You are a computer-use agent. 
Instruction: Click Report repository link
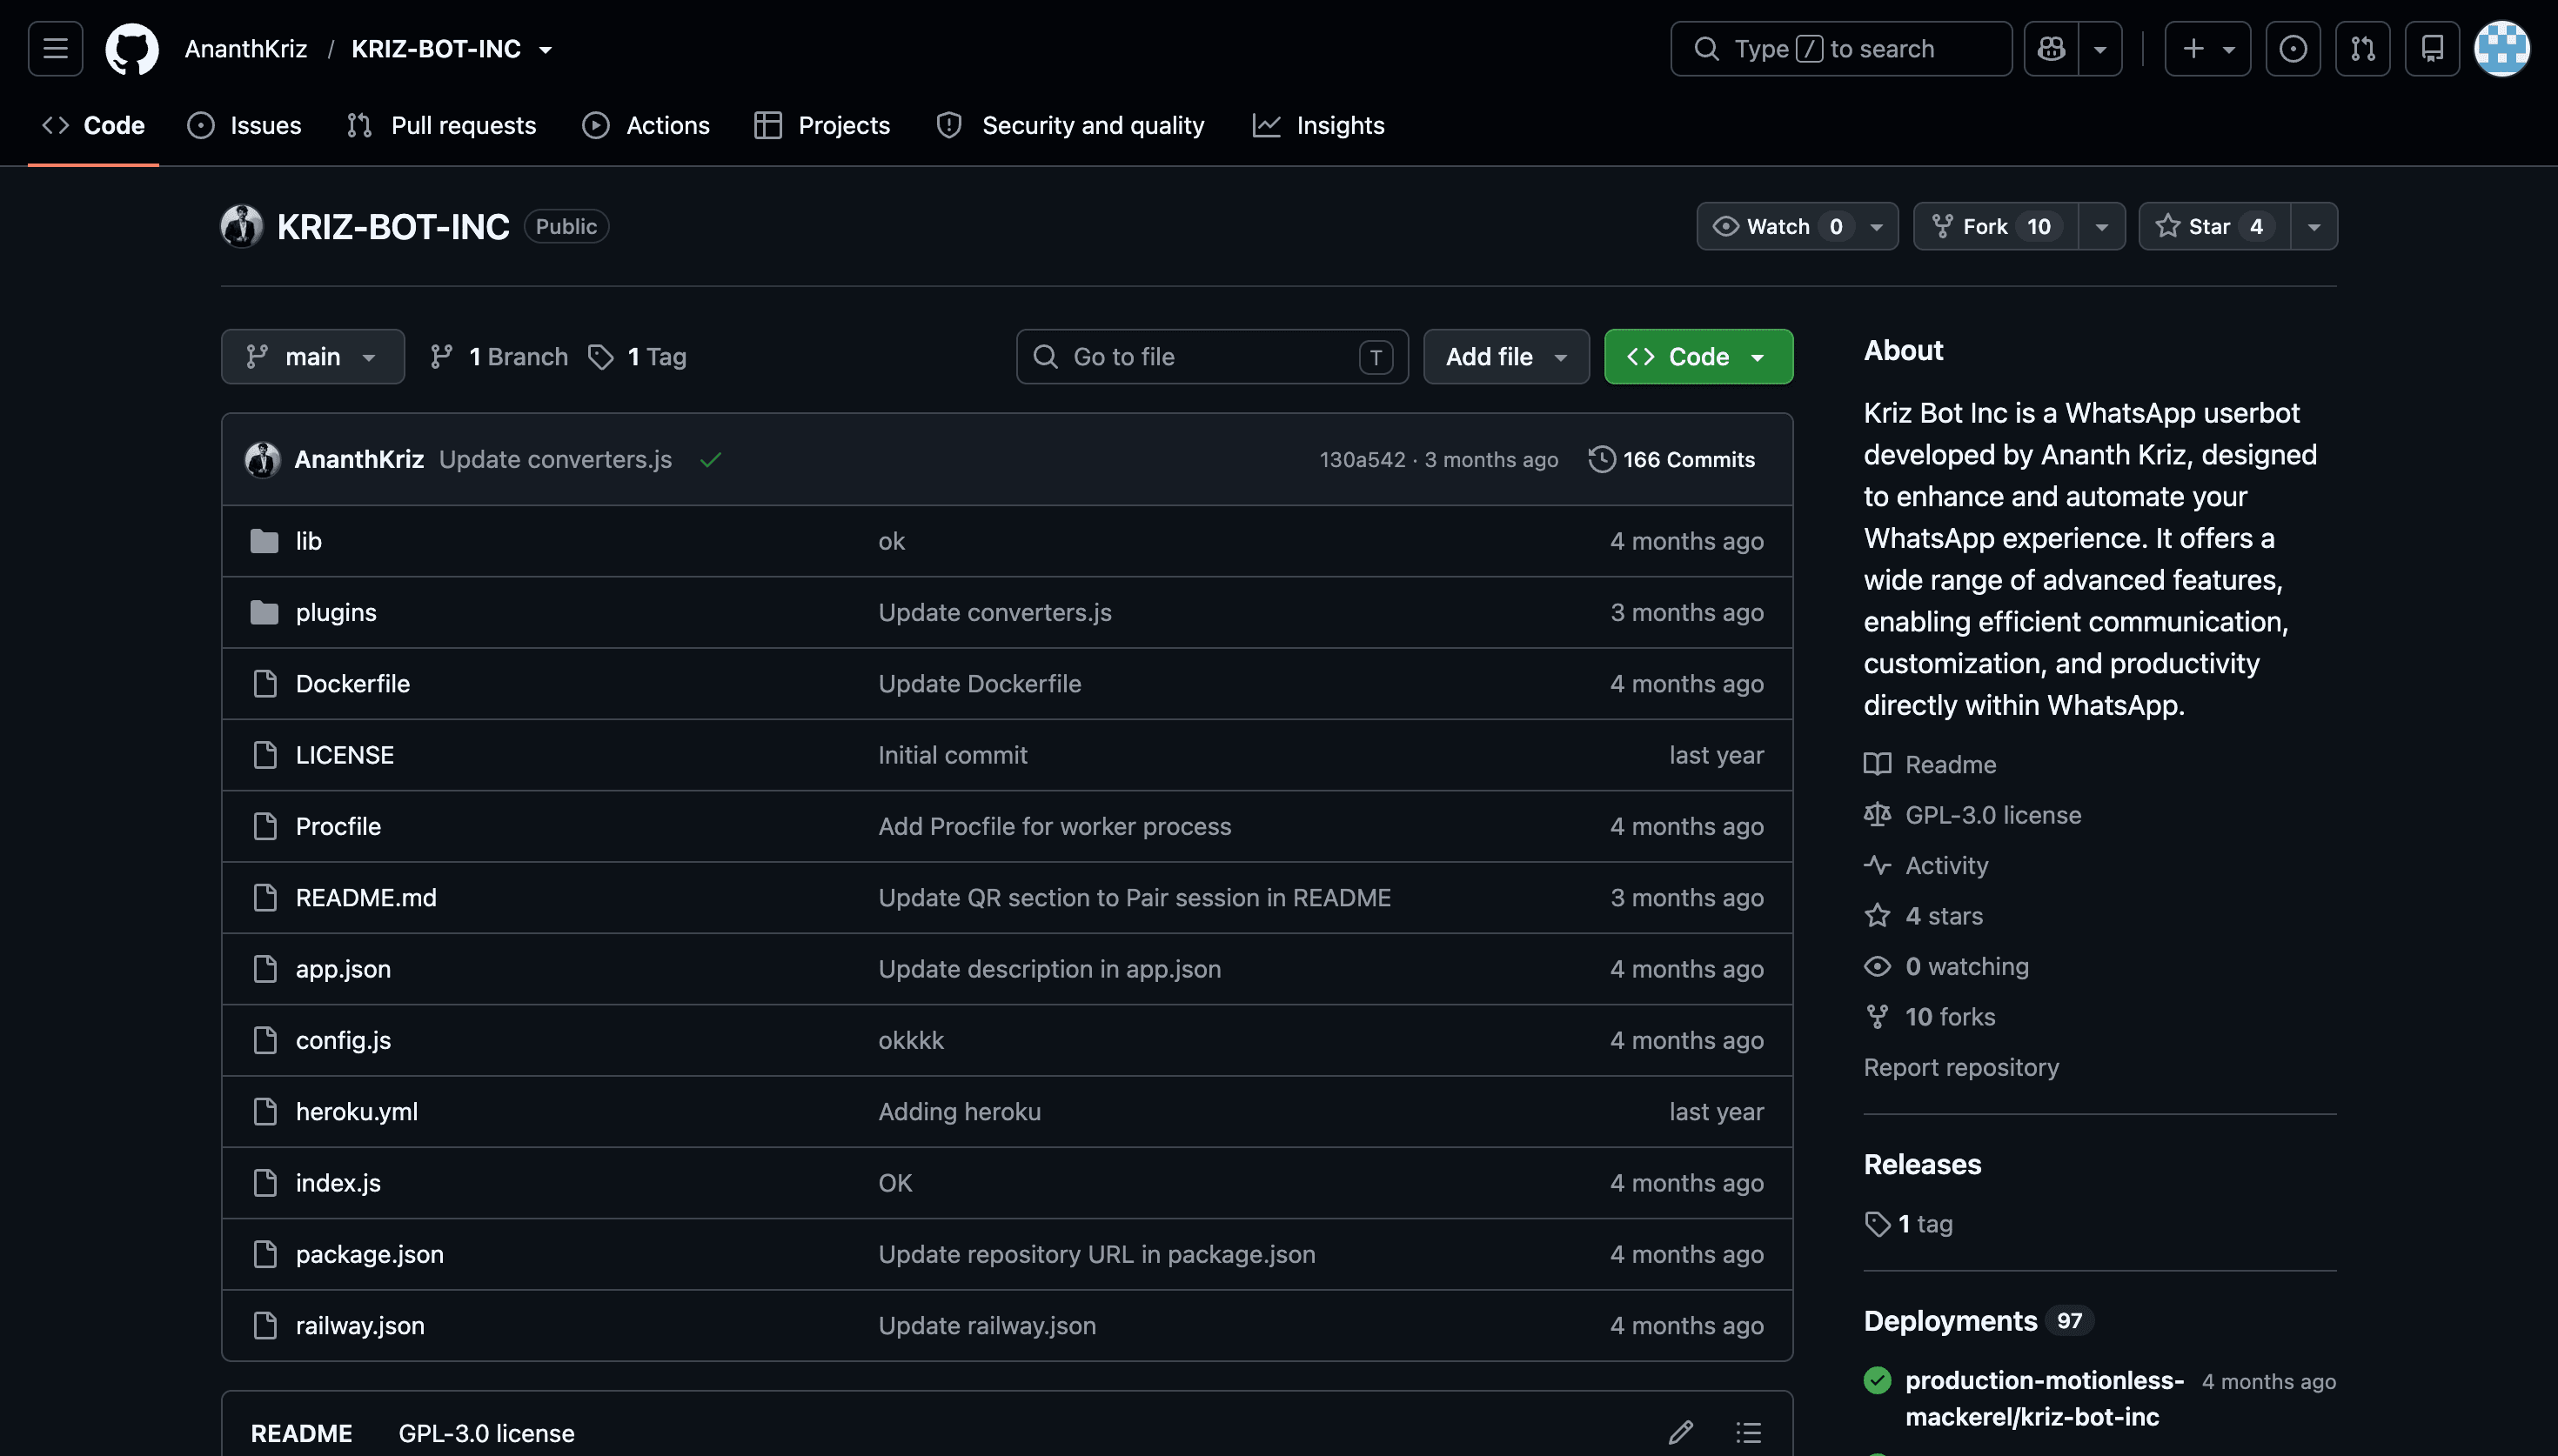1961,1067
